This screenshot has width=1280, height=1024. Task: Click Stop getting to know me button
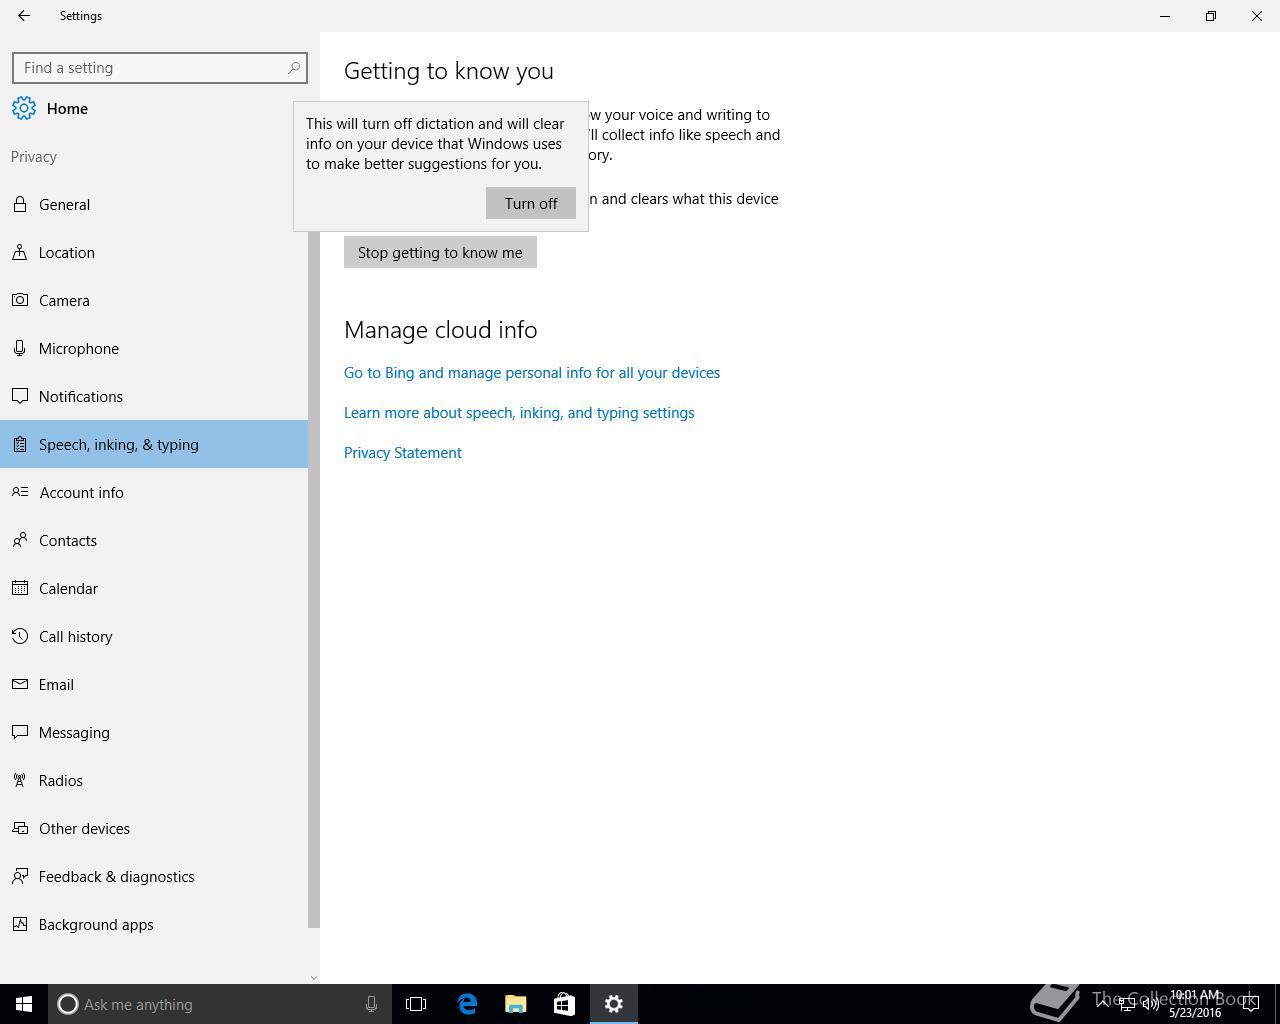pos(440,252)
